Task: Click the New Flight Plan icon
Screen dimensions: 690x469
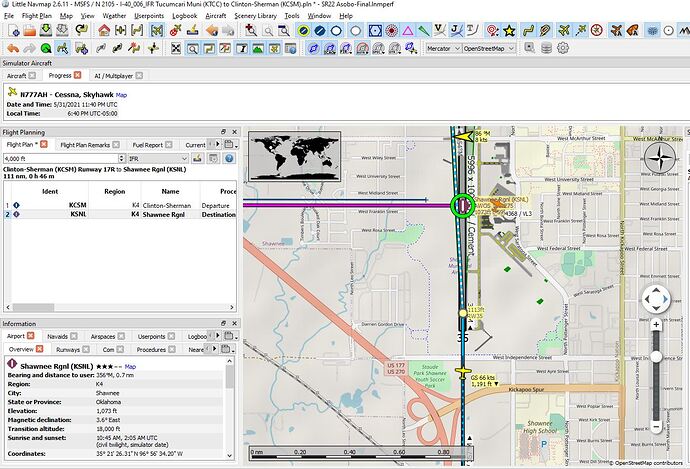Action: (x=13, y=30)
